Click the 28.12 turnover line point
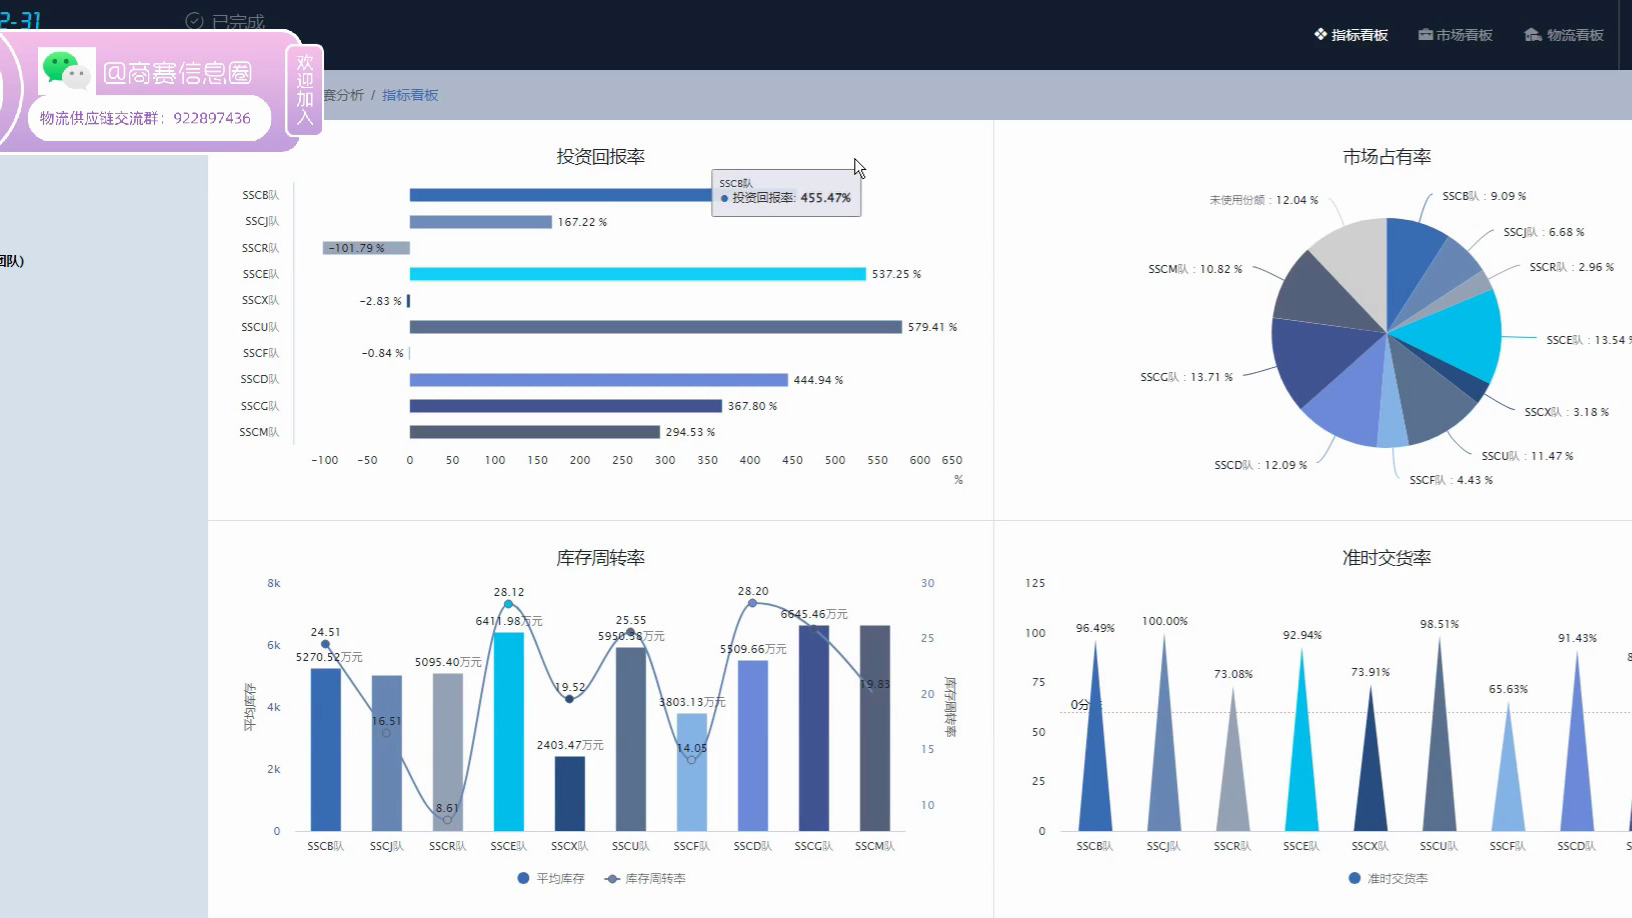 point(508,604)
